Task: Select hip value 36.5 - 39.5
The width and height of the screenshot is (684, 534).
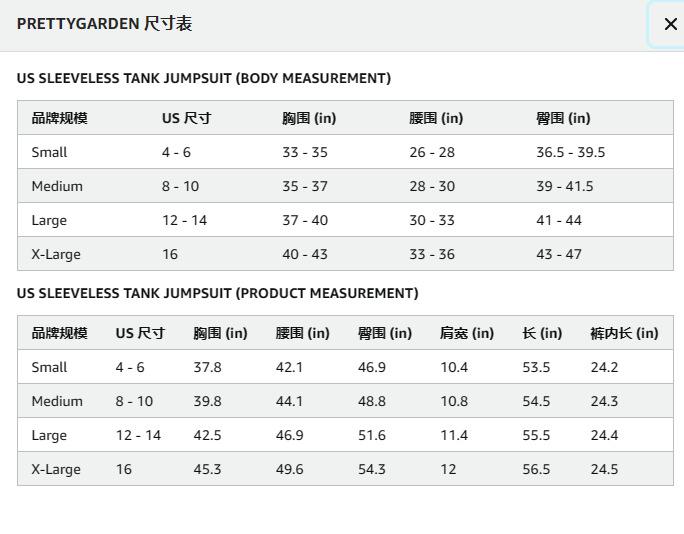Action: [x=570, y=152]
